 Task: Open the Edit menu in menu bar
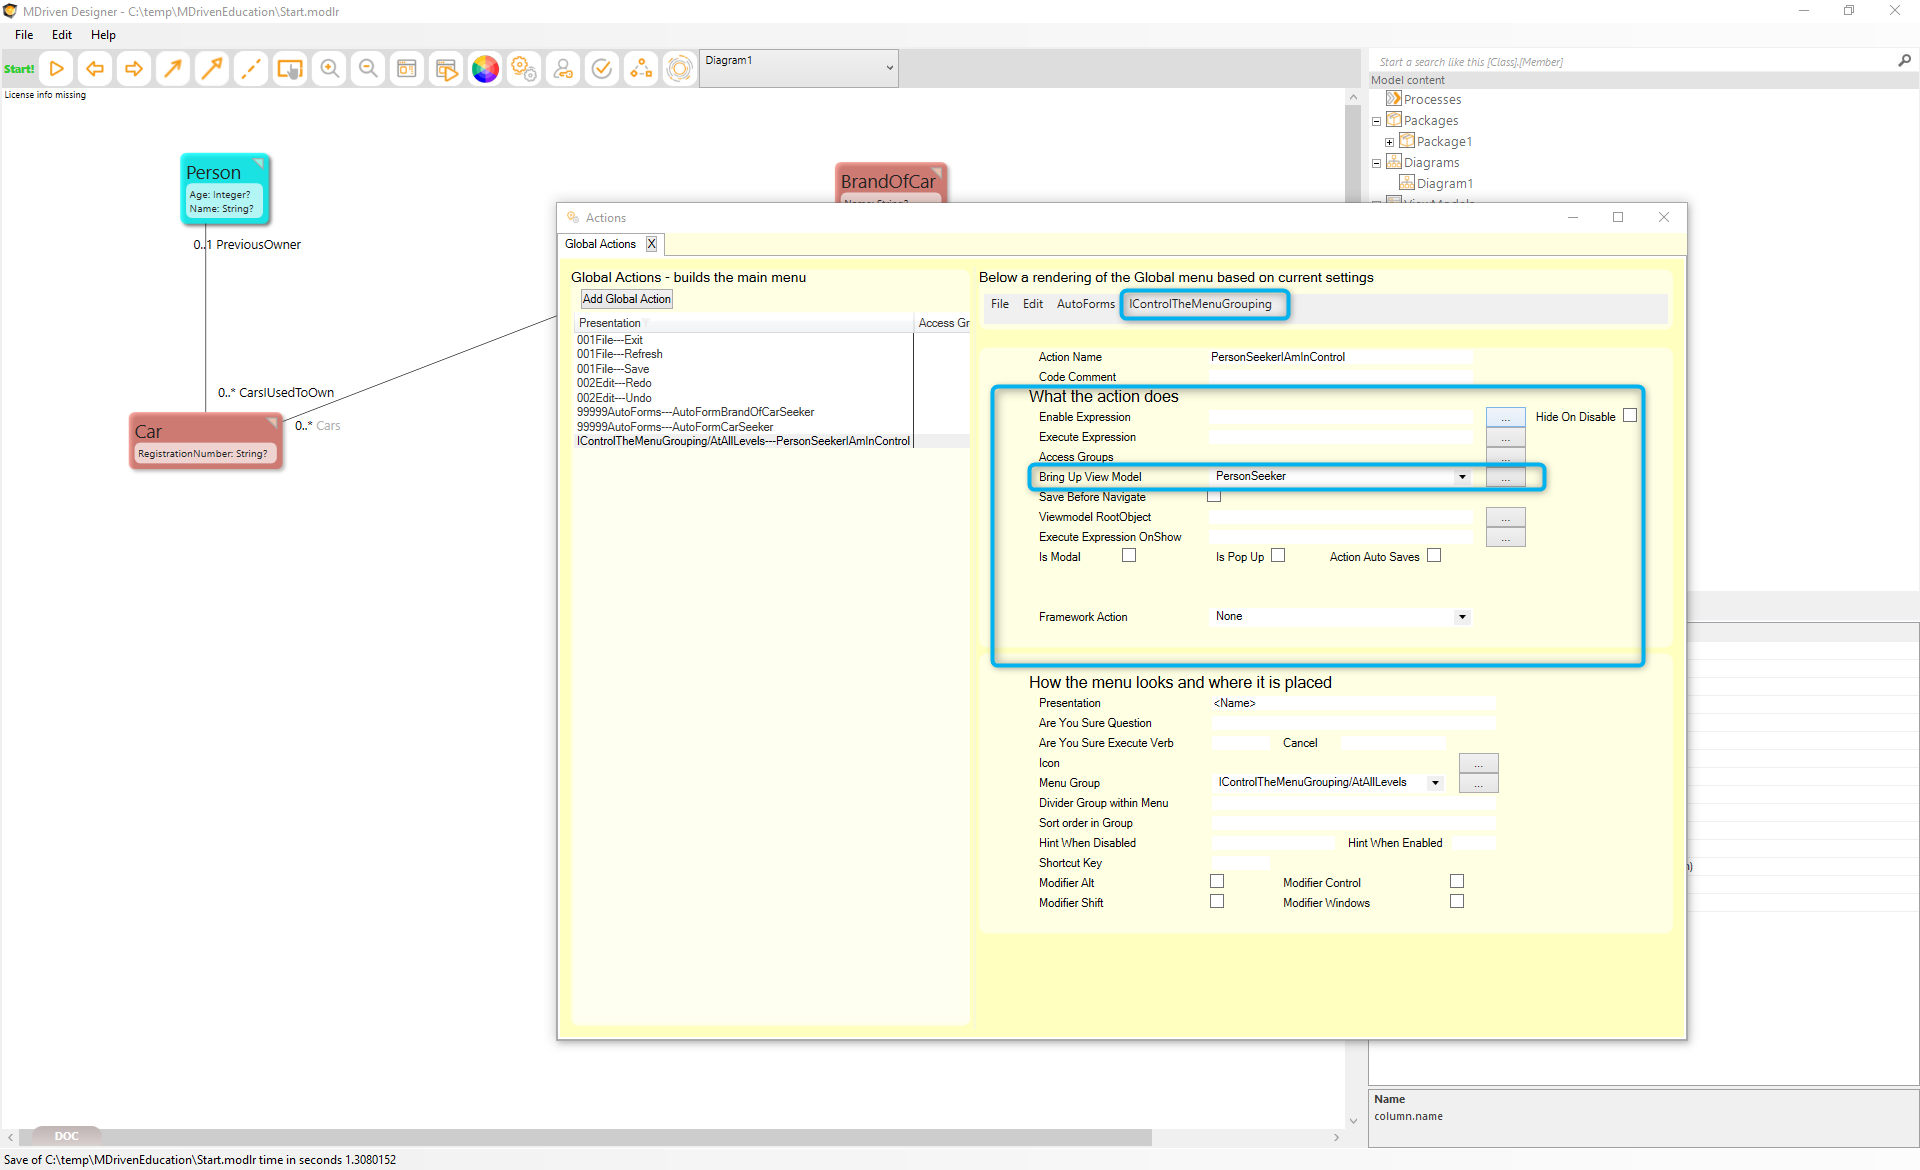[x=62, y=35]
